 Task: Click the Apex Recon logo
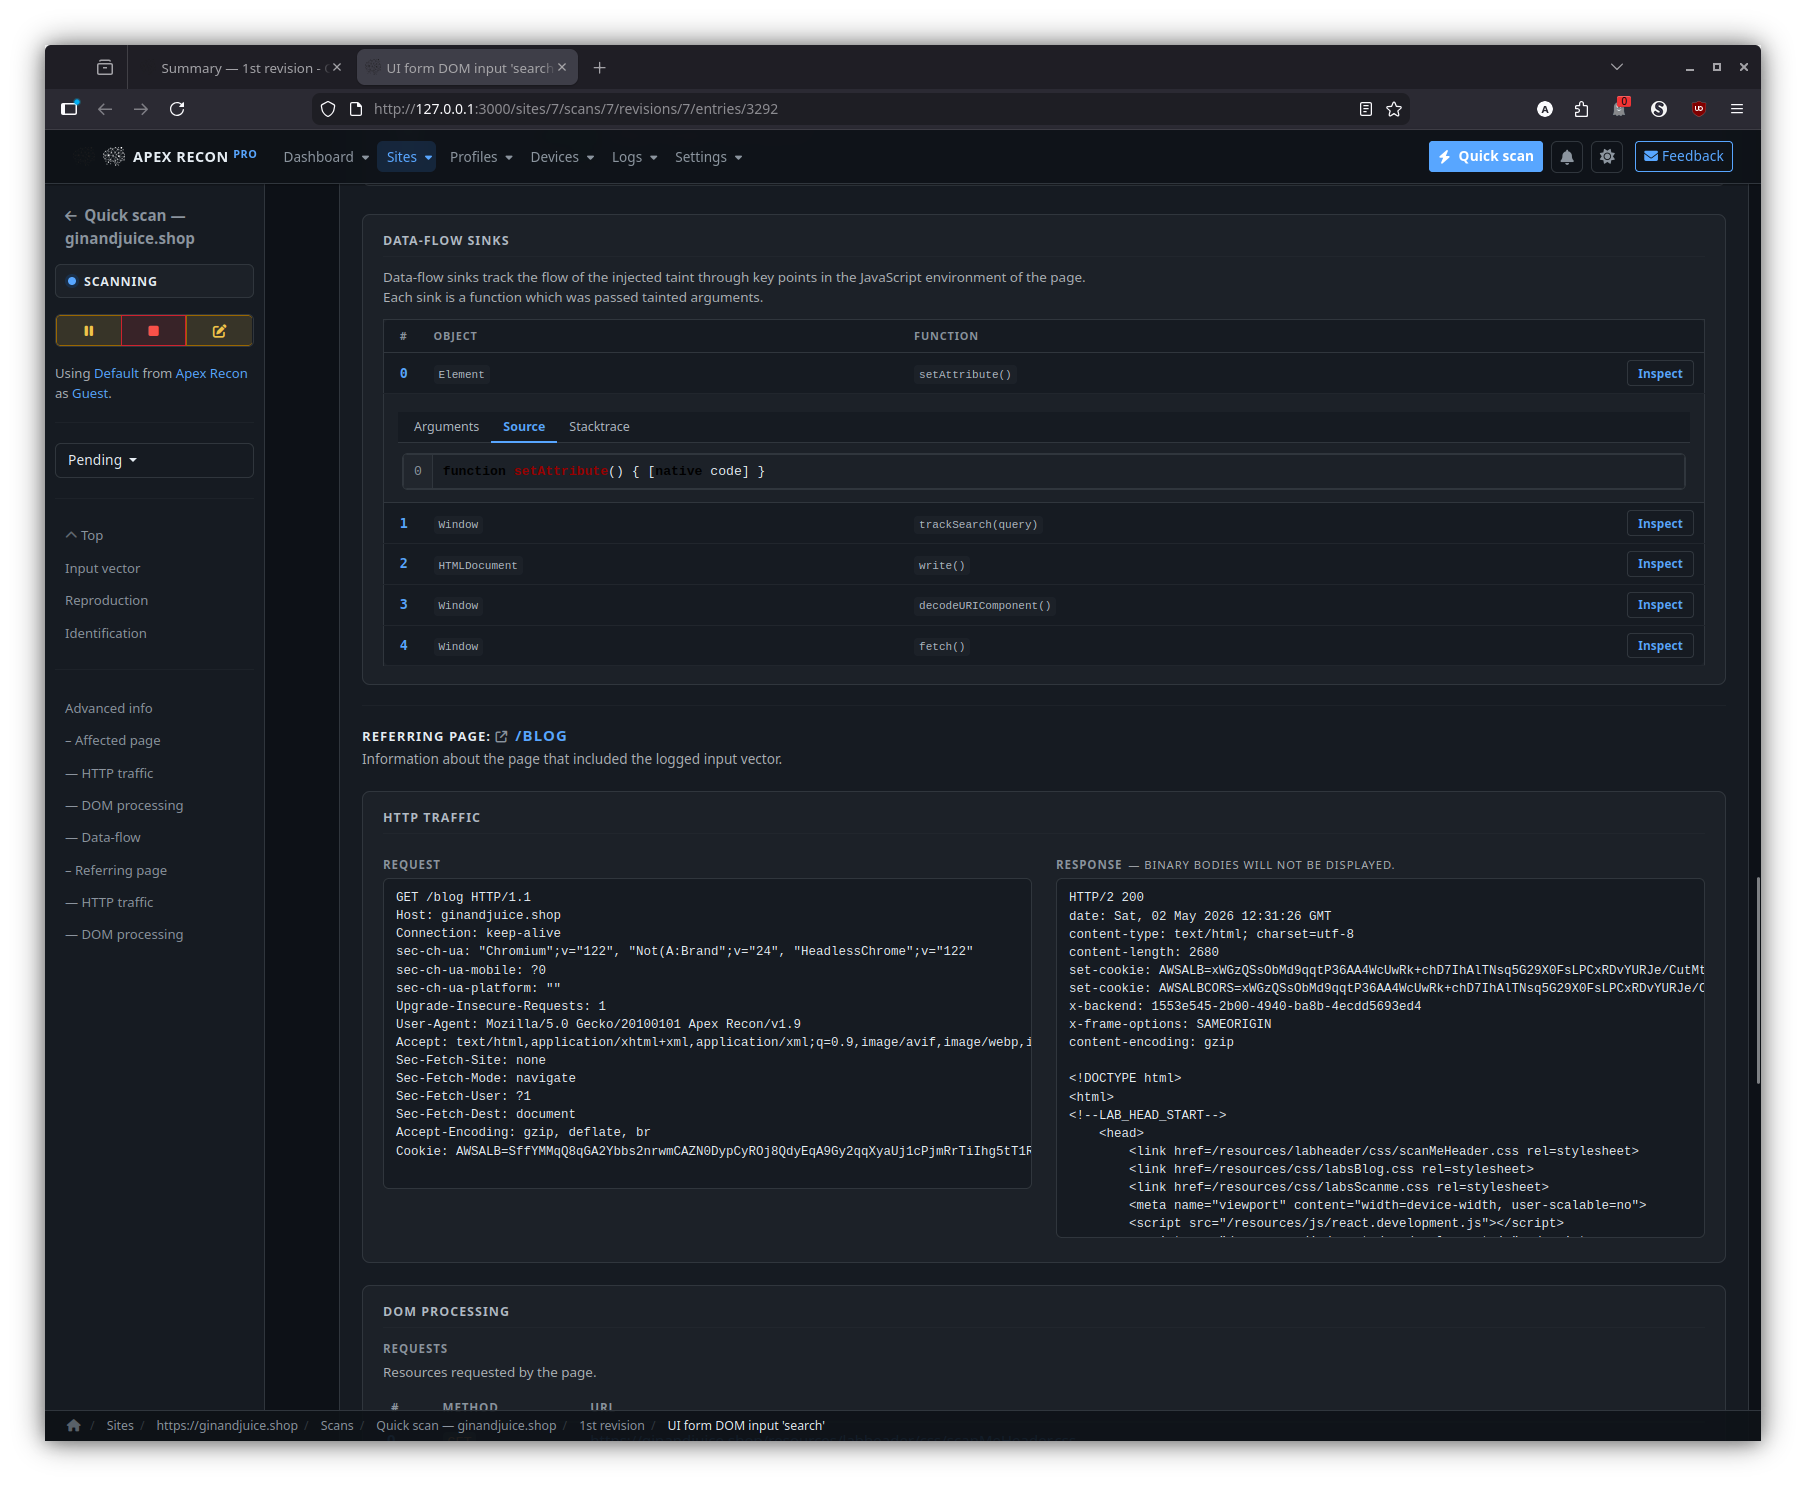[x=180, y=156]
